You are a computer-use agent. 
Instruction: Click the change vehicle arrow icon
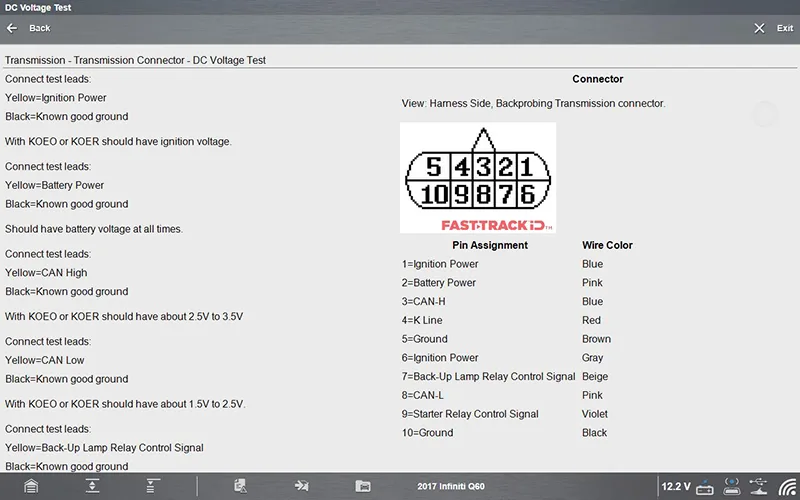point(301,486)
